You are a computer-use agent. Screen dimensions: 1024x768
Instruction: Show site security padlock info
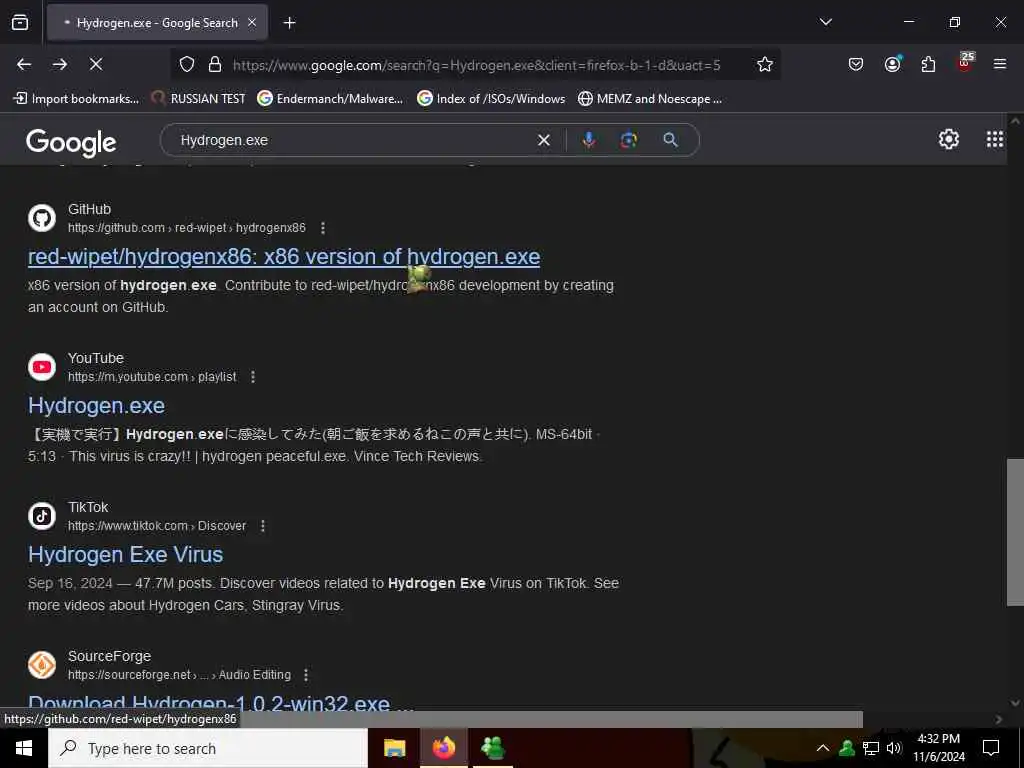tap(215, 65)
